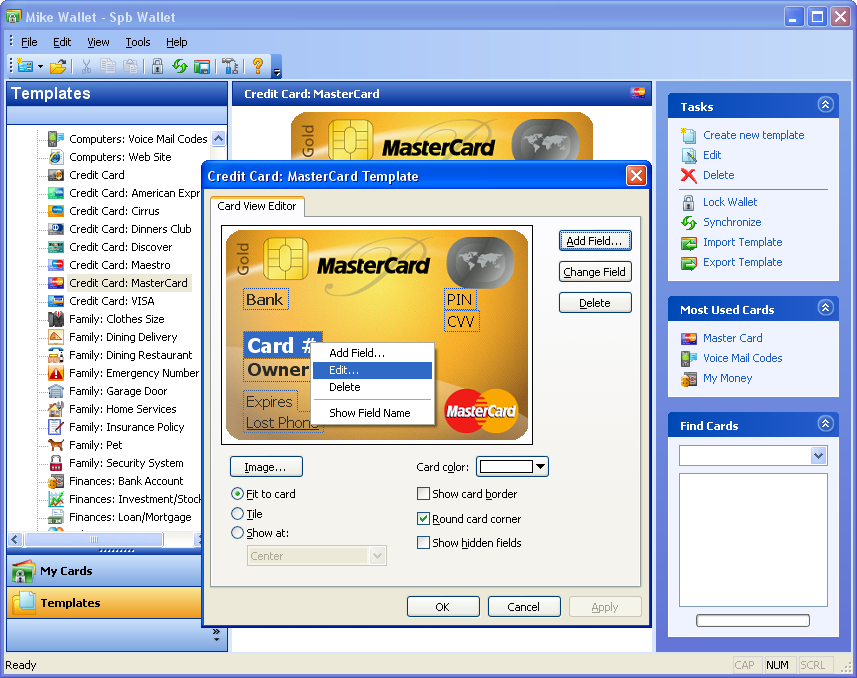The image size is (857, 678).
Task: Switch to the My Cards pane
Action: [104, 571]
